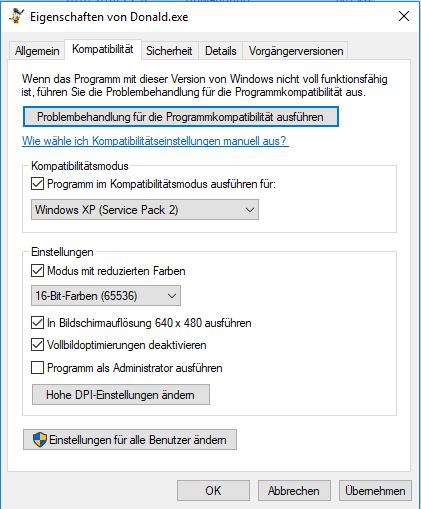Viewport: 421px width, 509px height.
Task: Select the Vorgängerversionen tab
Action: pyautogui.click(x=296, y=51)
